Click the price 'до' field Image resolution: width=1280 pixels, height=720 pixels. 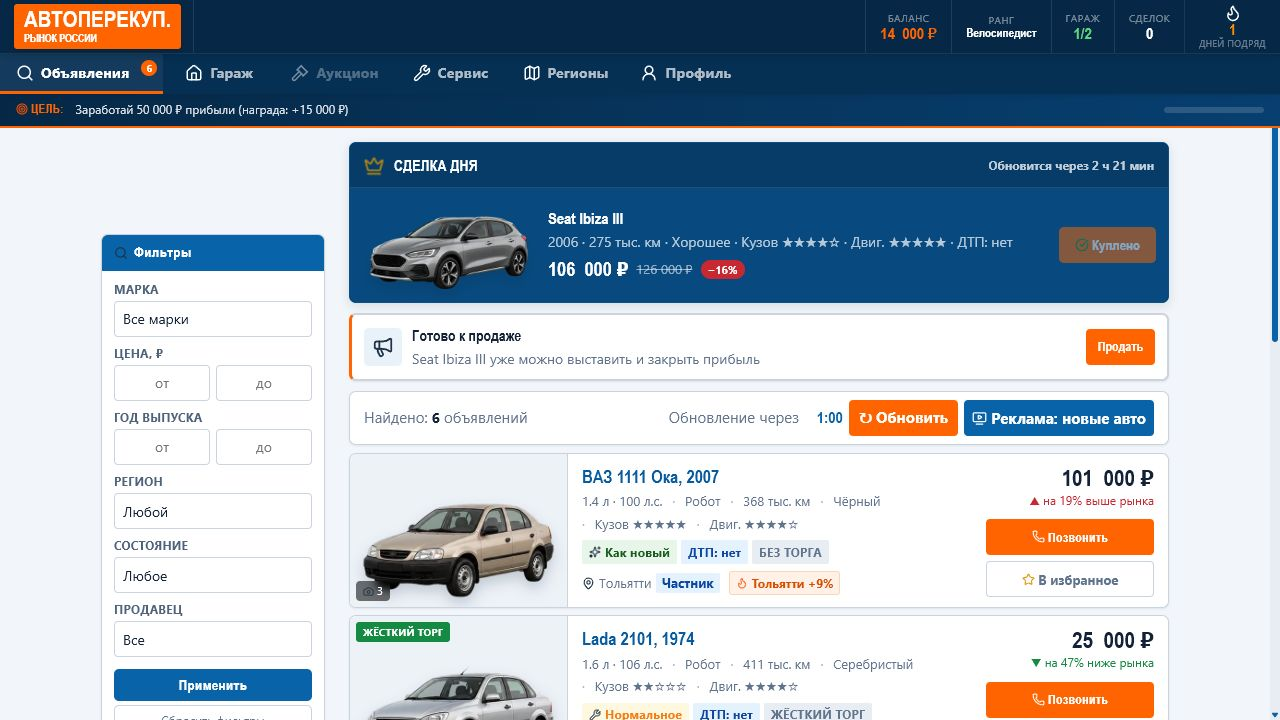tap(264, 384)
